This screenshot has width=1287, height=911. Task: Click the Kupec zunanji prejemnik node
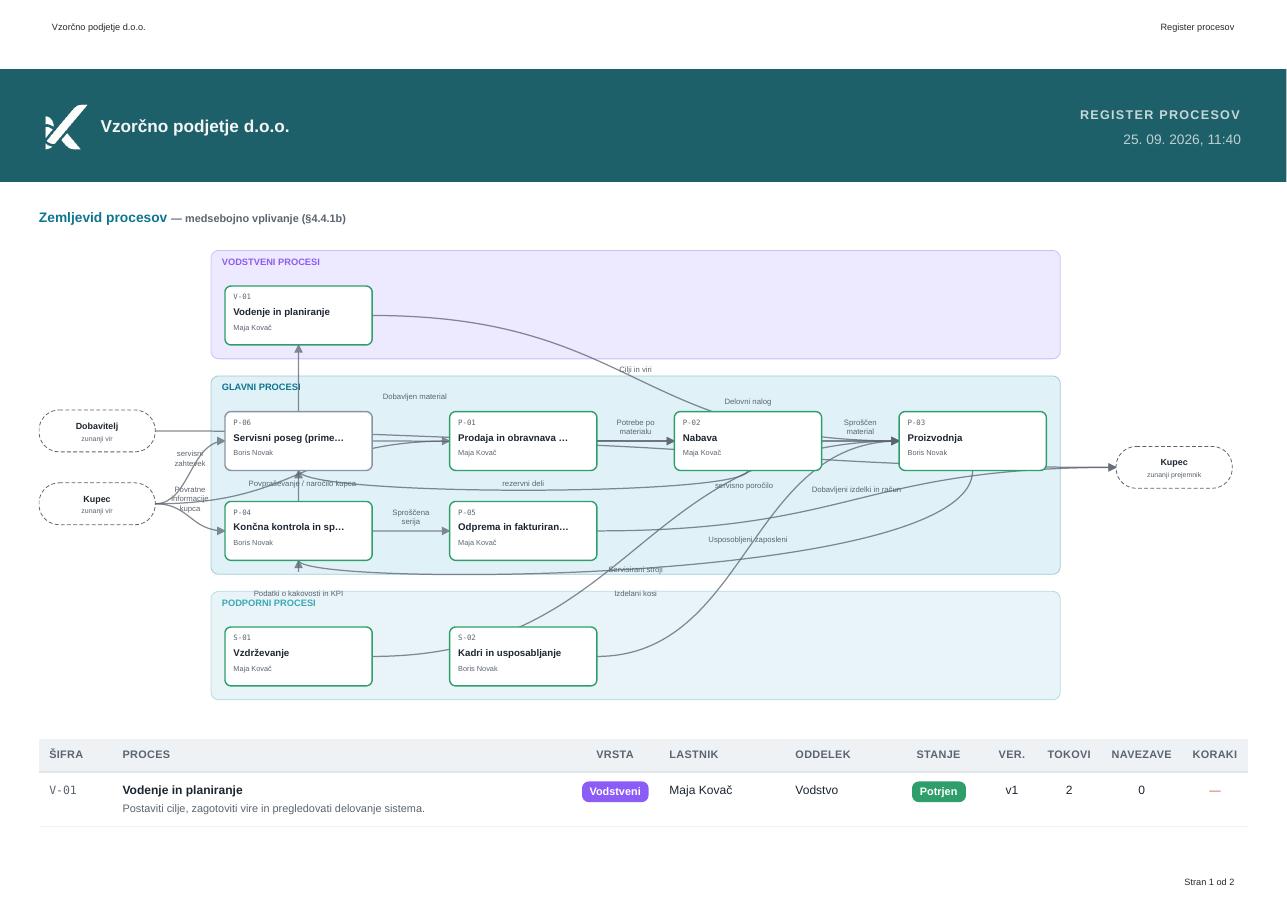pyautogui.click(x=1174, y=467)
